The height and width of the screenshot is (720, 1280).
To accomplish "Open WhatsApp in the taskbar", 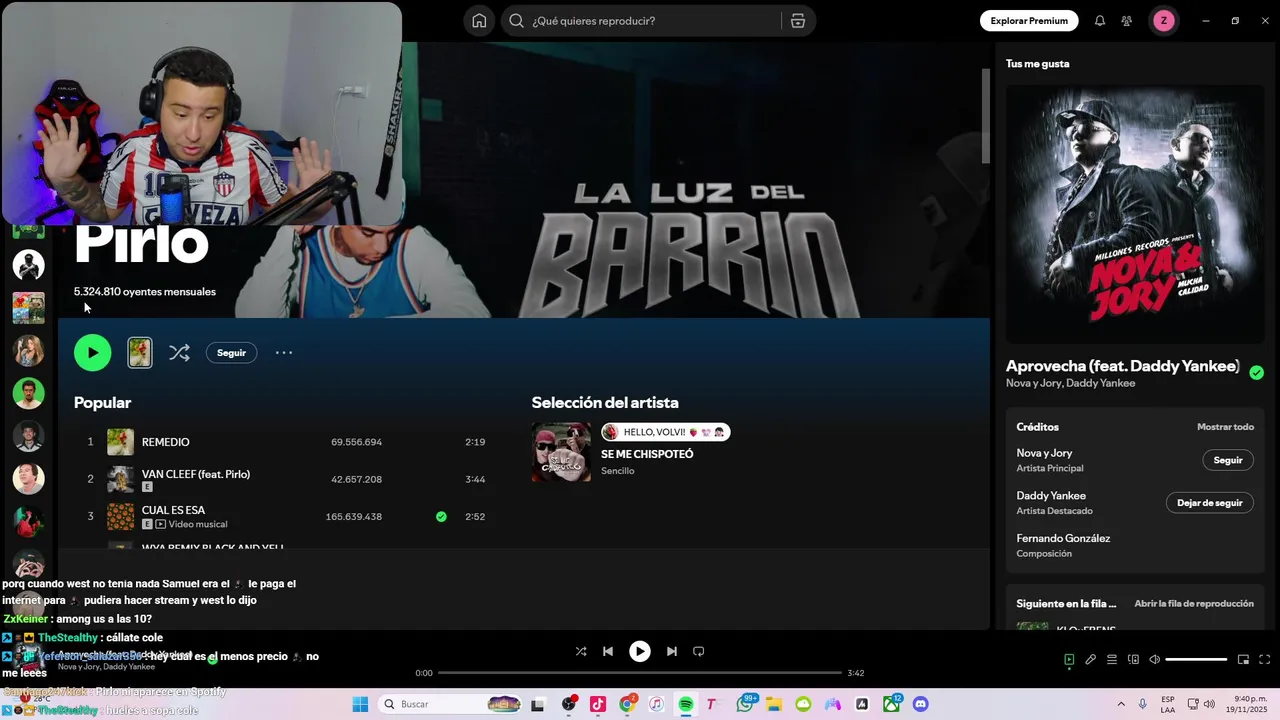I will click(x=745, y=705).
